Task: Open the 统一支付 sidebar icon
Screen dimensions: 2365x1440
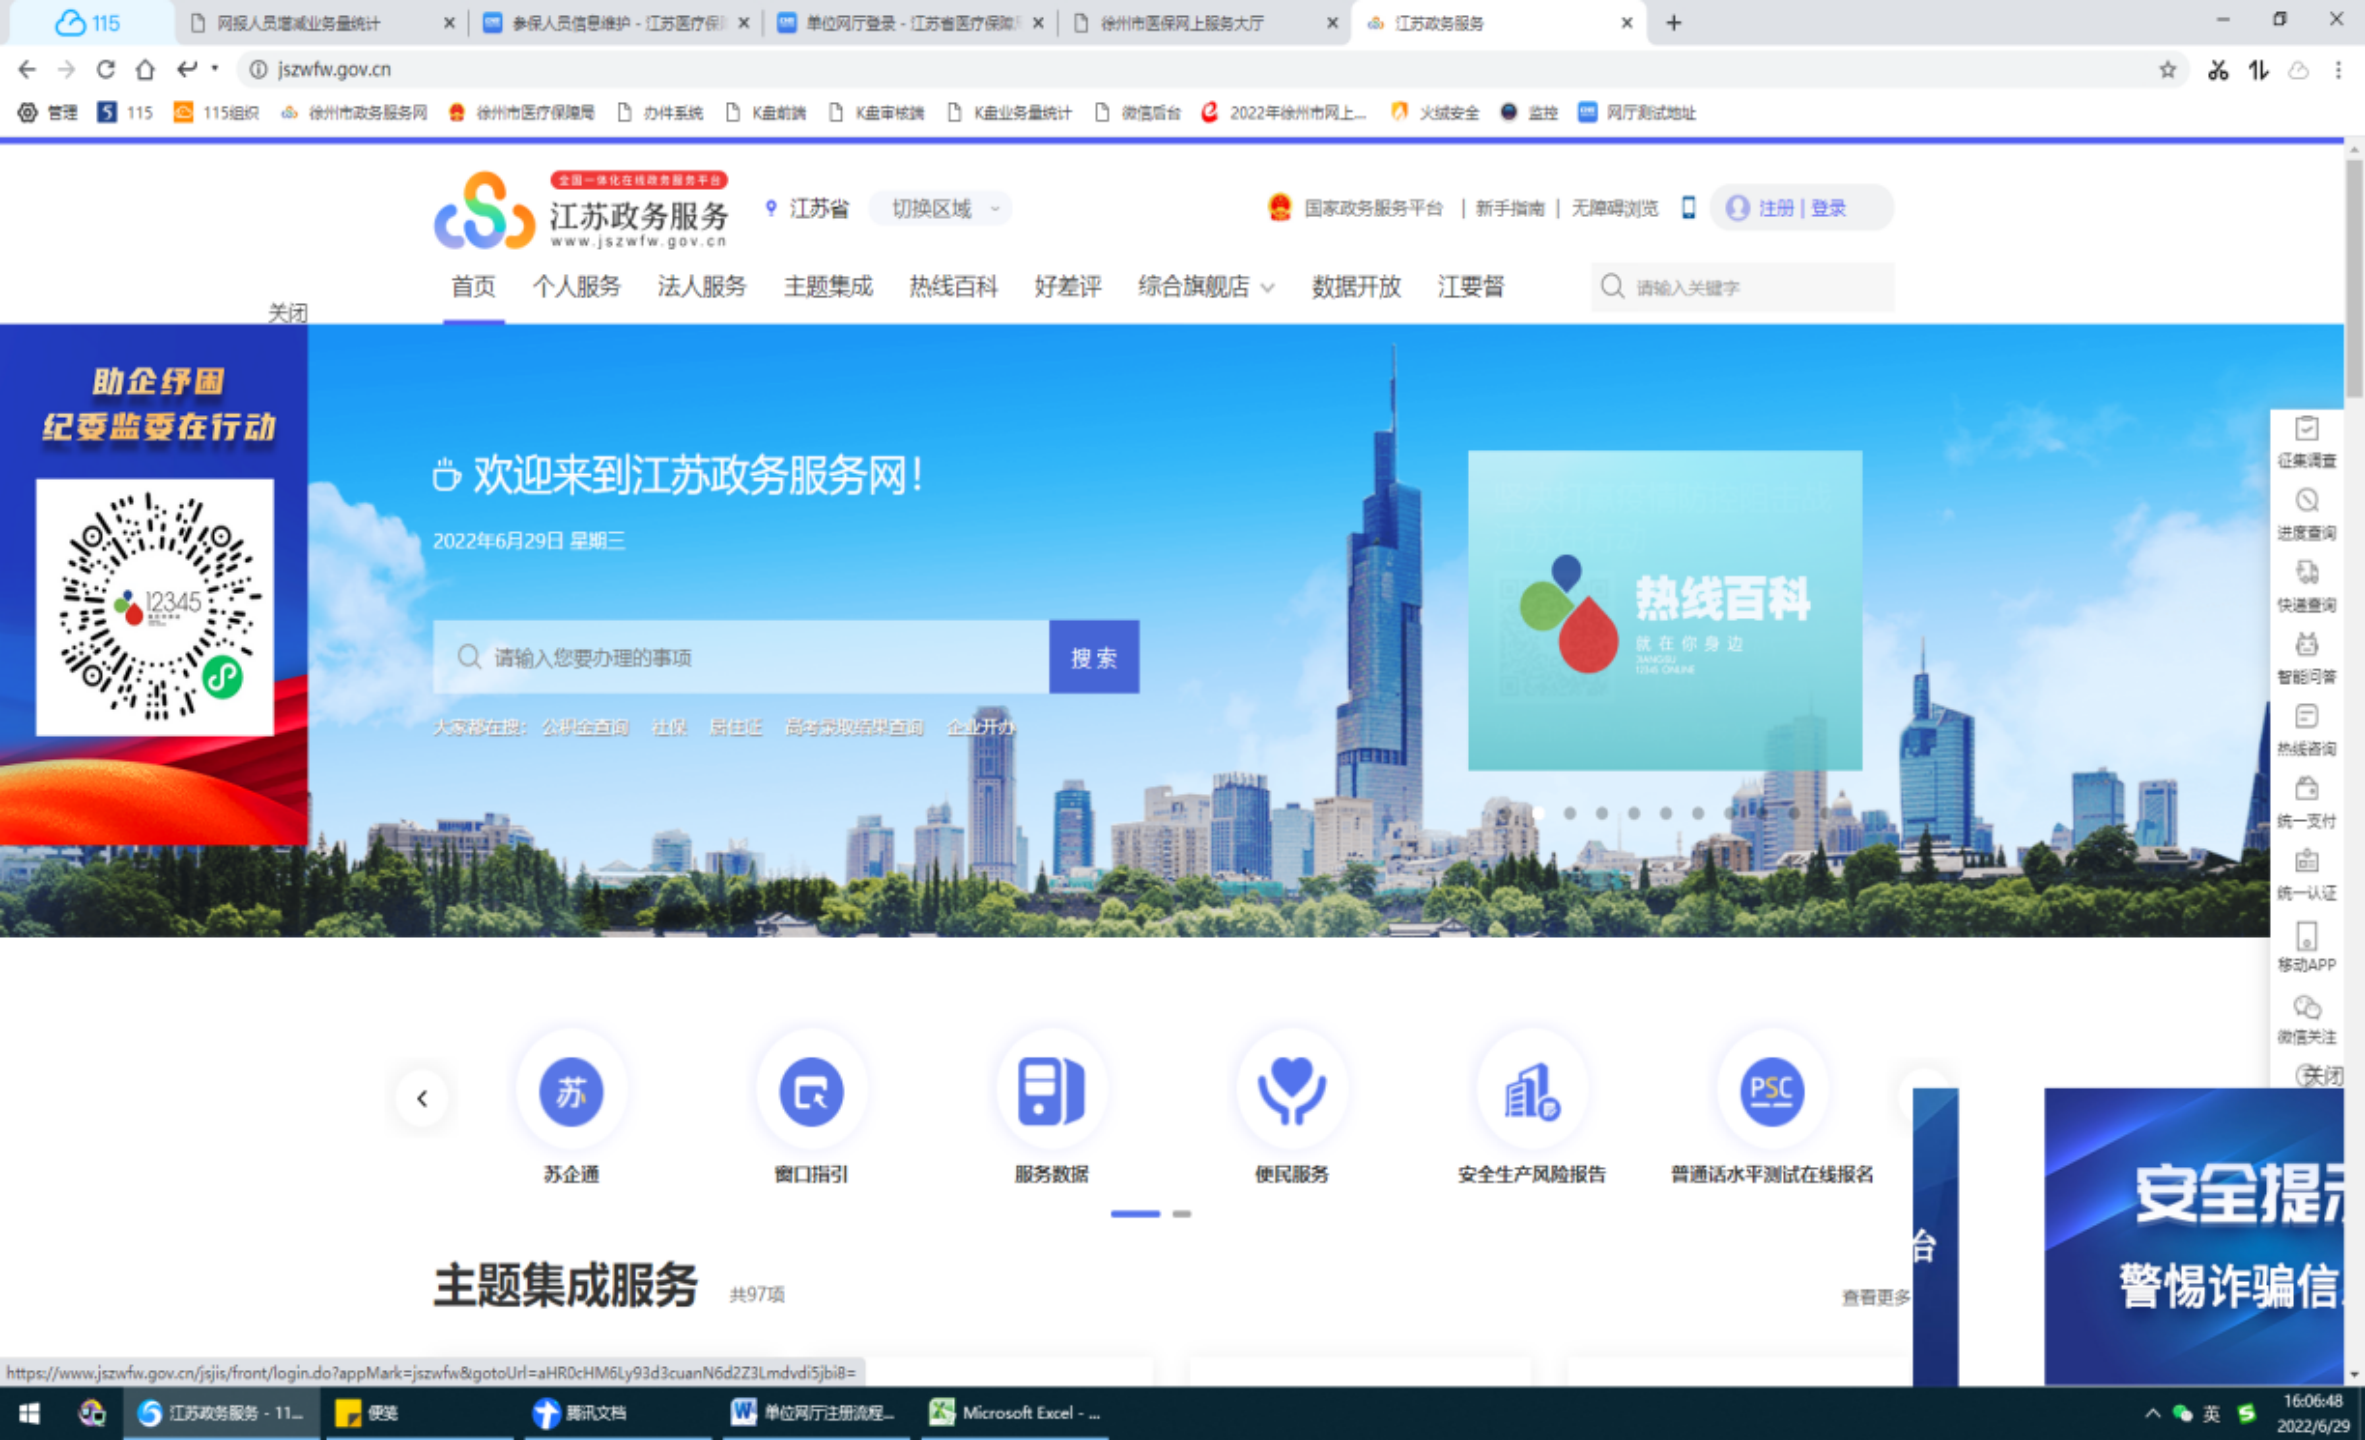Action: click(x=2306, y=789)
